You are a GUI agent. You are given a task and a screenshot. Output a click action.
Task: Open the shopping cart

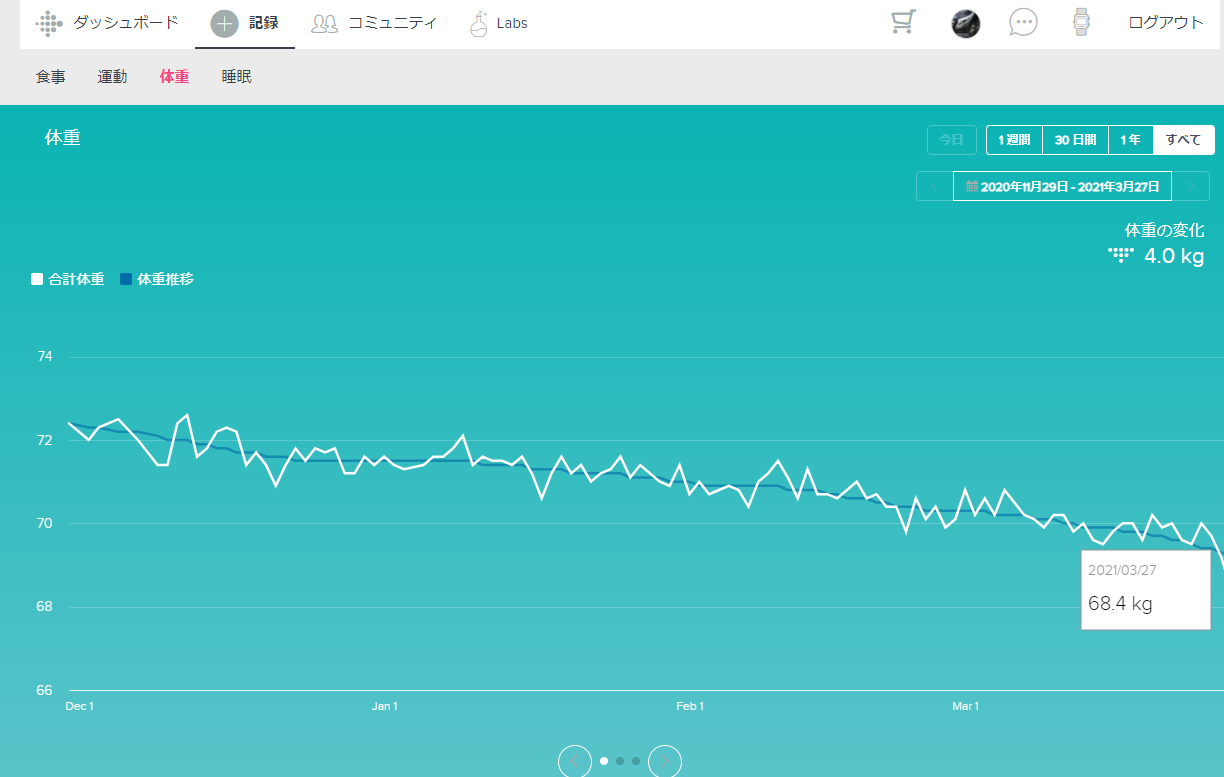tap(903, 23)
